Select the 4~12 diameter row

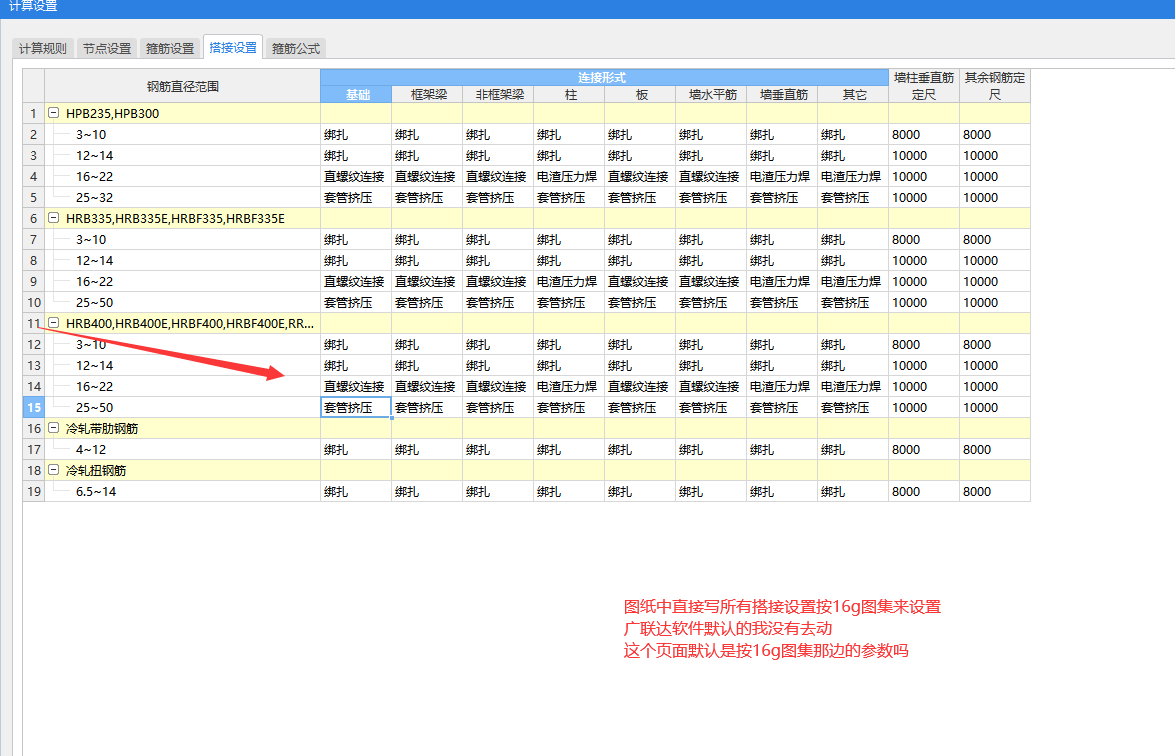point(183,450)
